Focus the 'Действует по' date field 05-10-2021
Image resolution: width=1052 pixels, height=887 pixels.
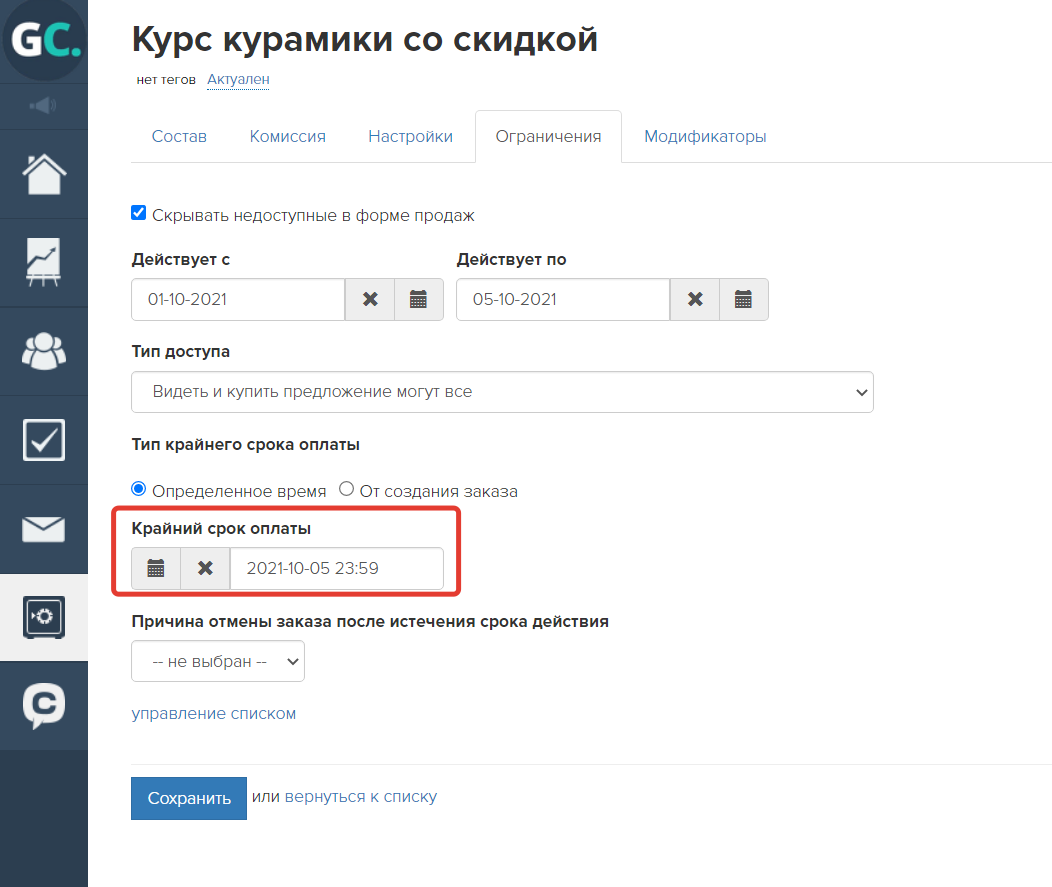click(563, 299)
